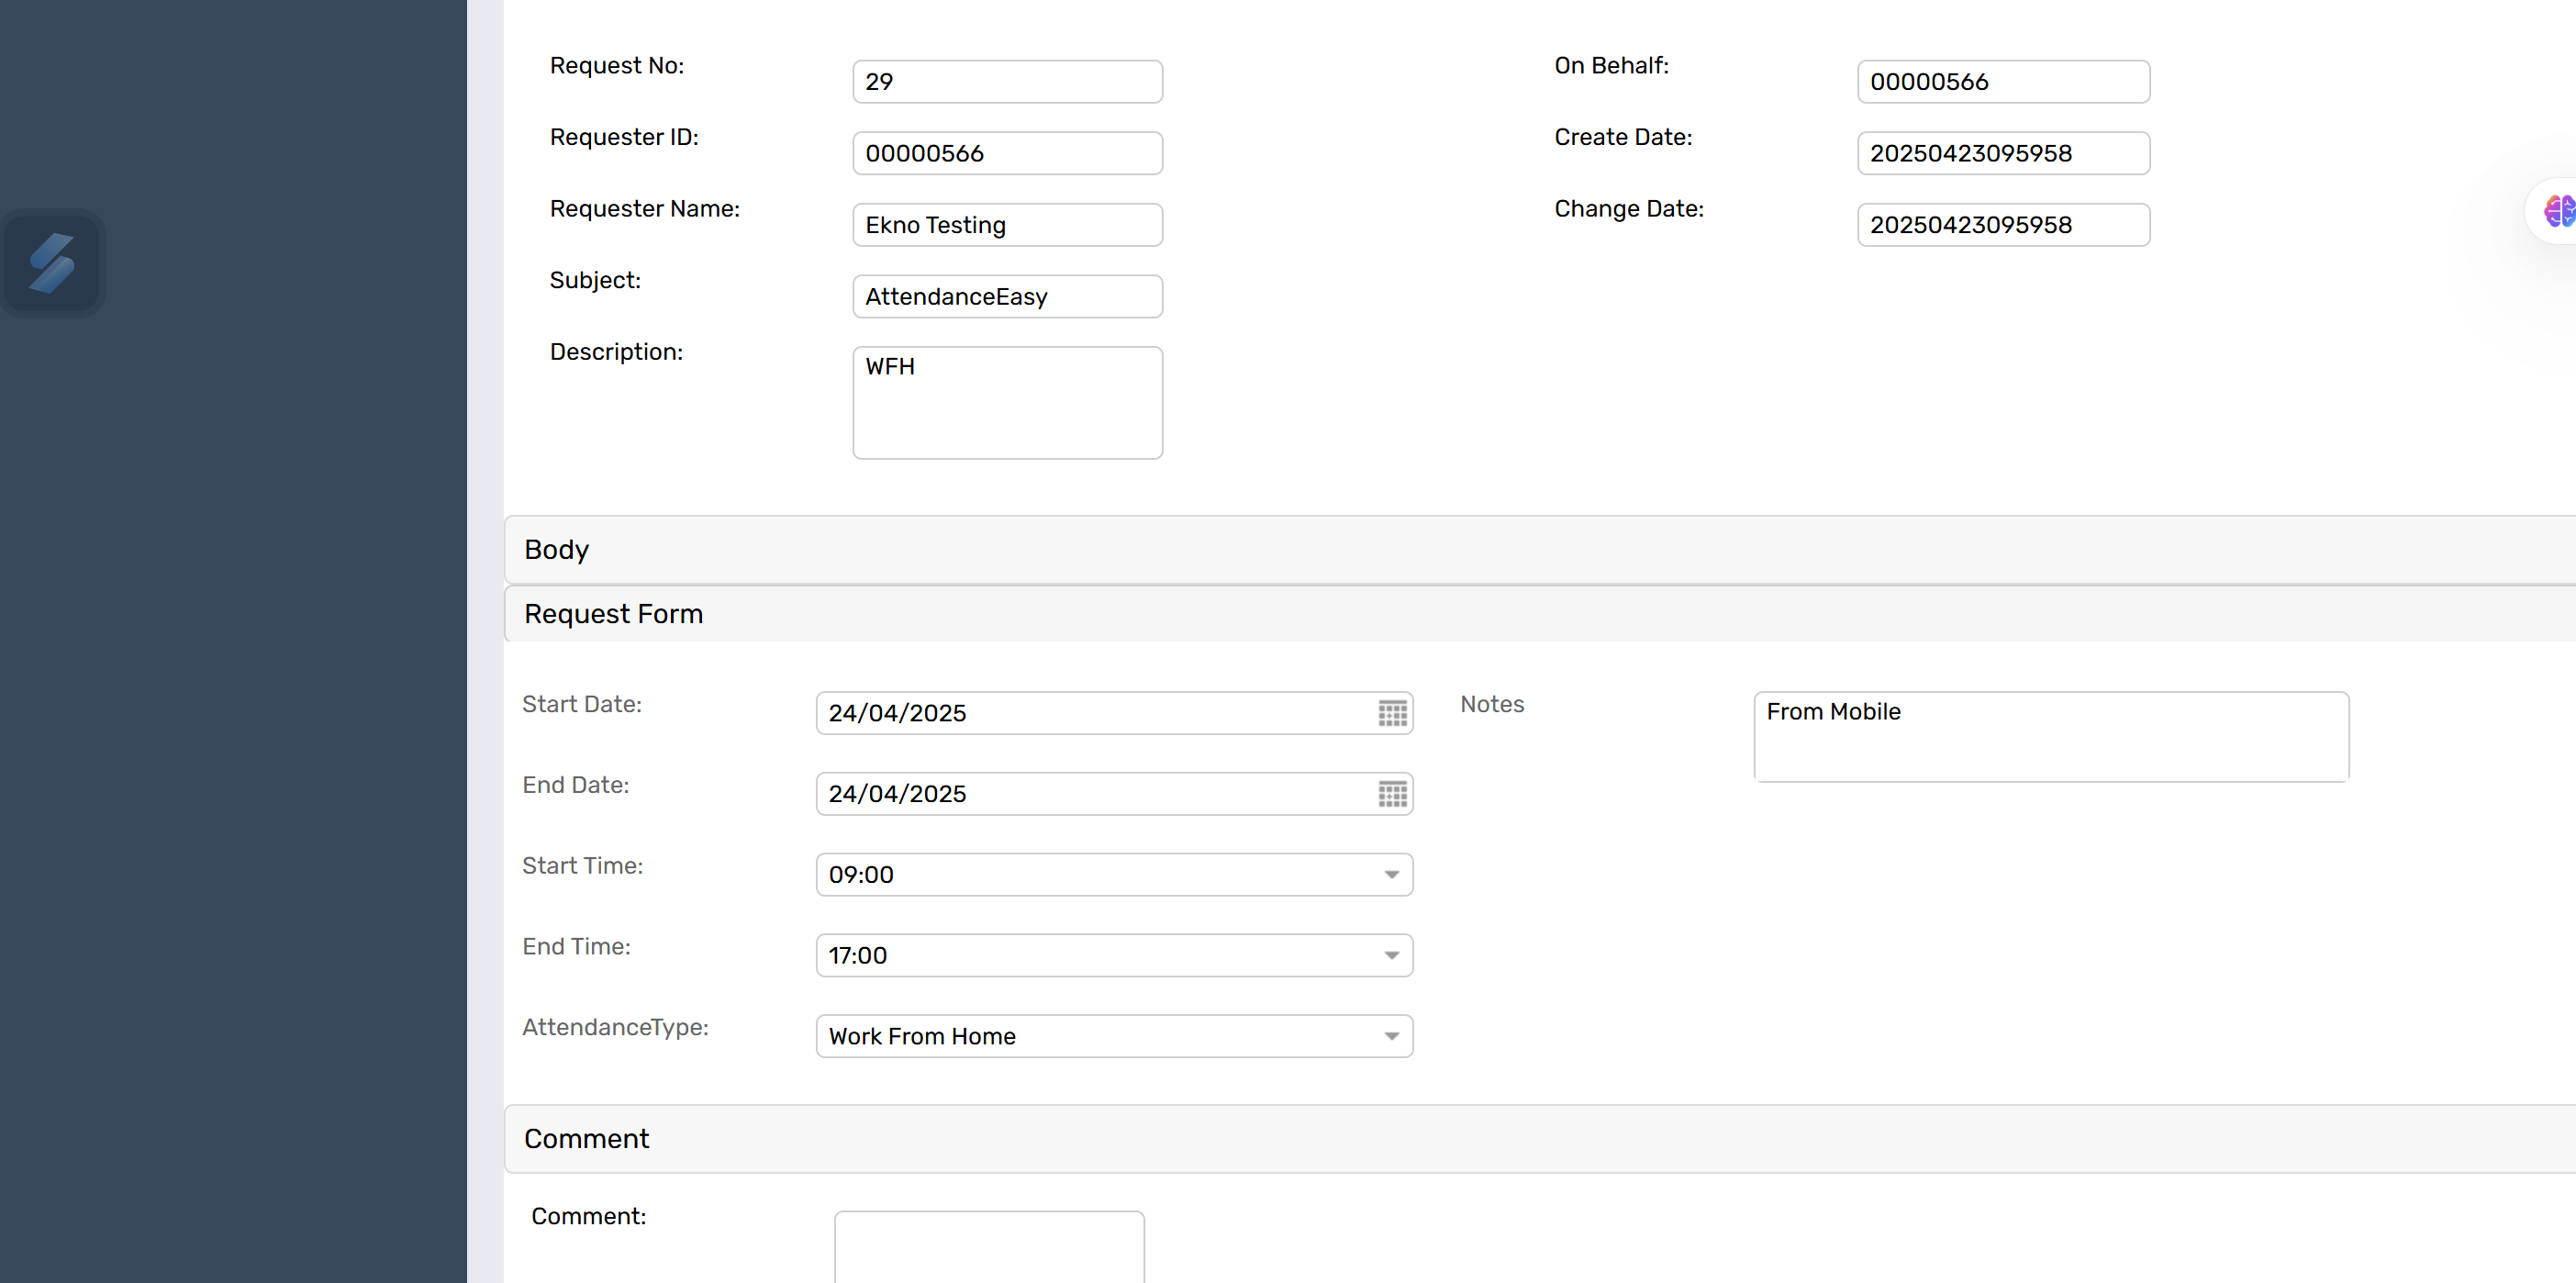Click the Description: label
2576x1283 pixels.
[x=616, y=352]
